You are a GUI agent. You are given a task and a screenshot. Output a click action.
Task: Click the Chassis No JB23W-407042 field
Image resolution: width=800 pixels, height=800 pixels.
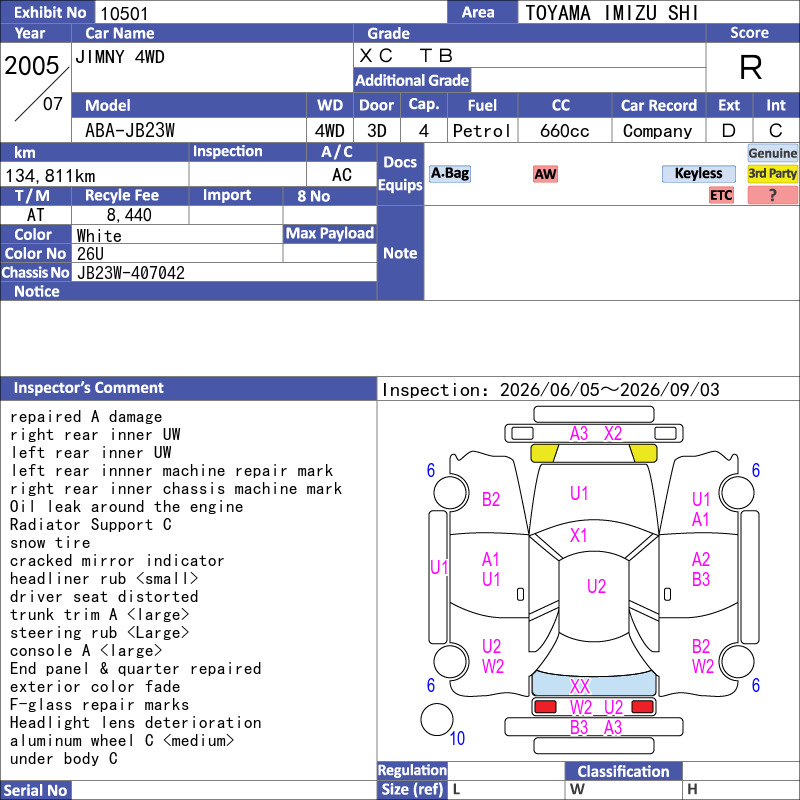[x=224, y=272]
